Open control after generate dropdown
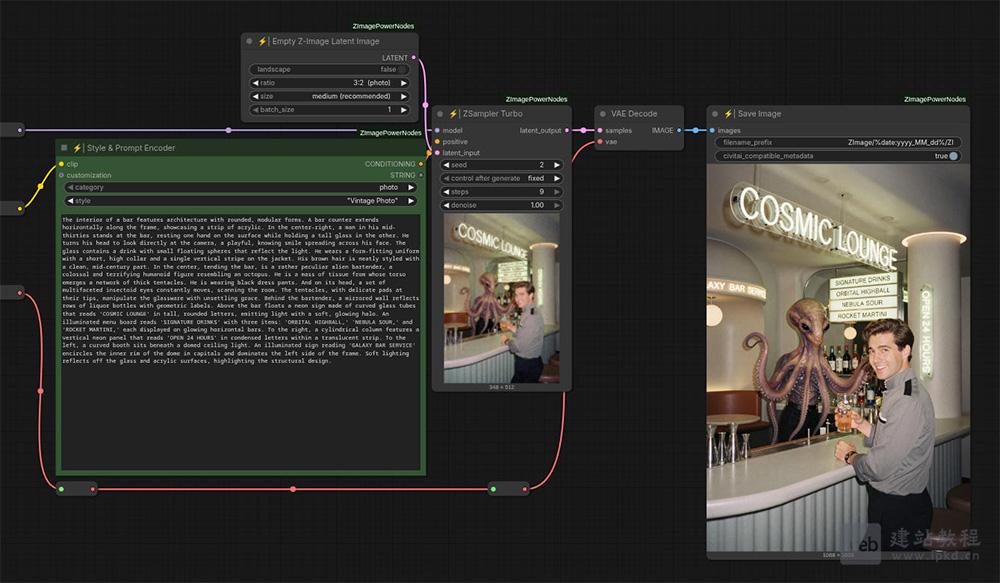Image resolution: width=1000 pixels, height=583 pixels. click(x=501, y=178)
